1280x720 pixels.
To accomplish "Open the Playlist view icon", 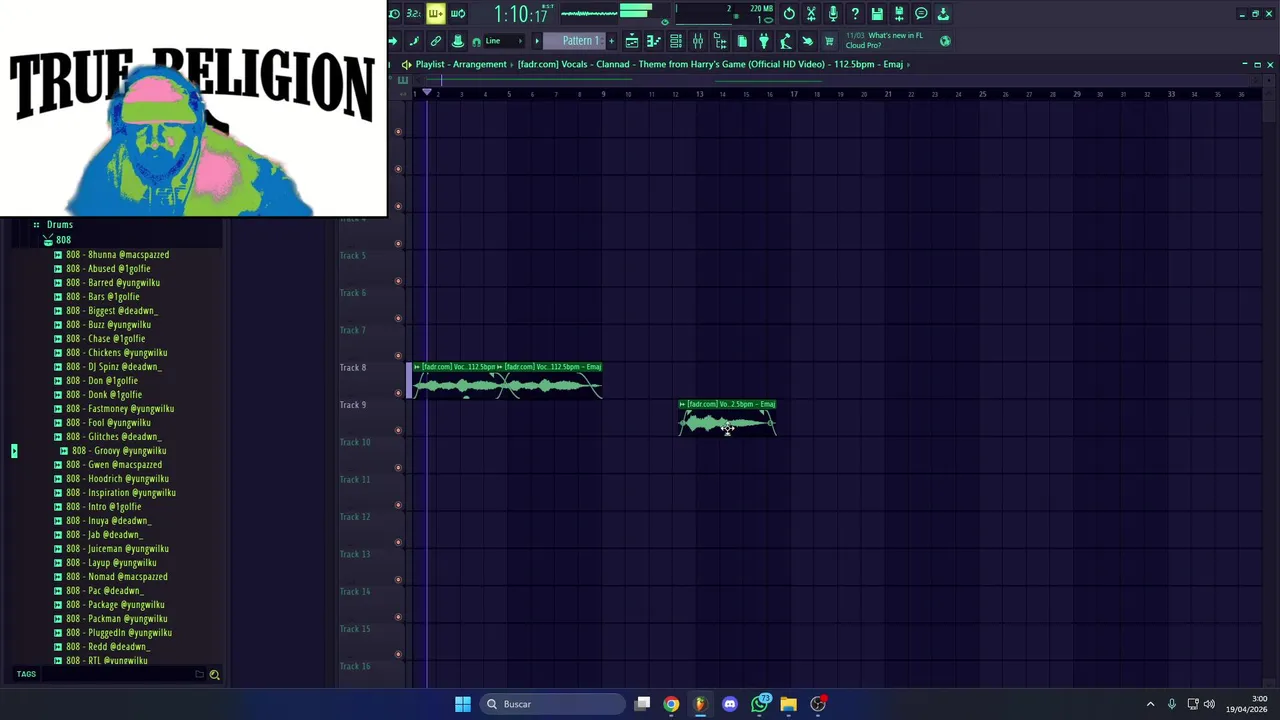I will pyautogui.click(x=632, y=41).
